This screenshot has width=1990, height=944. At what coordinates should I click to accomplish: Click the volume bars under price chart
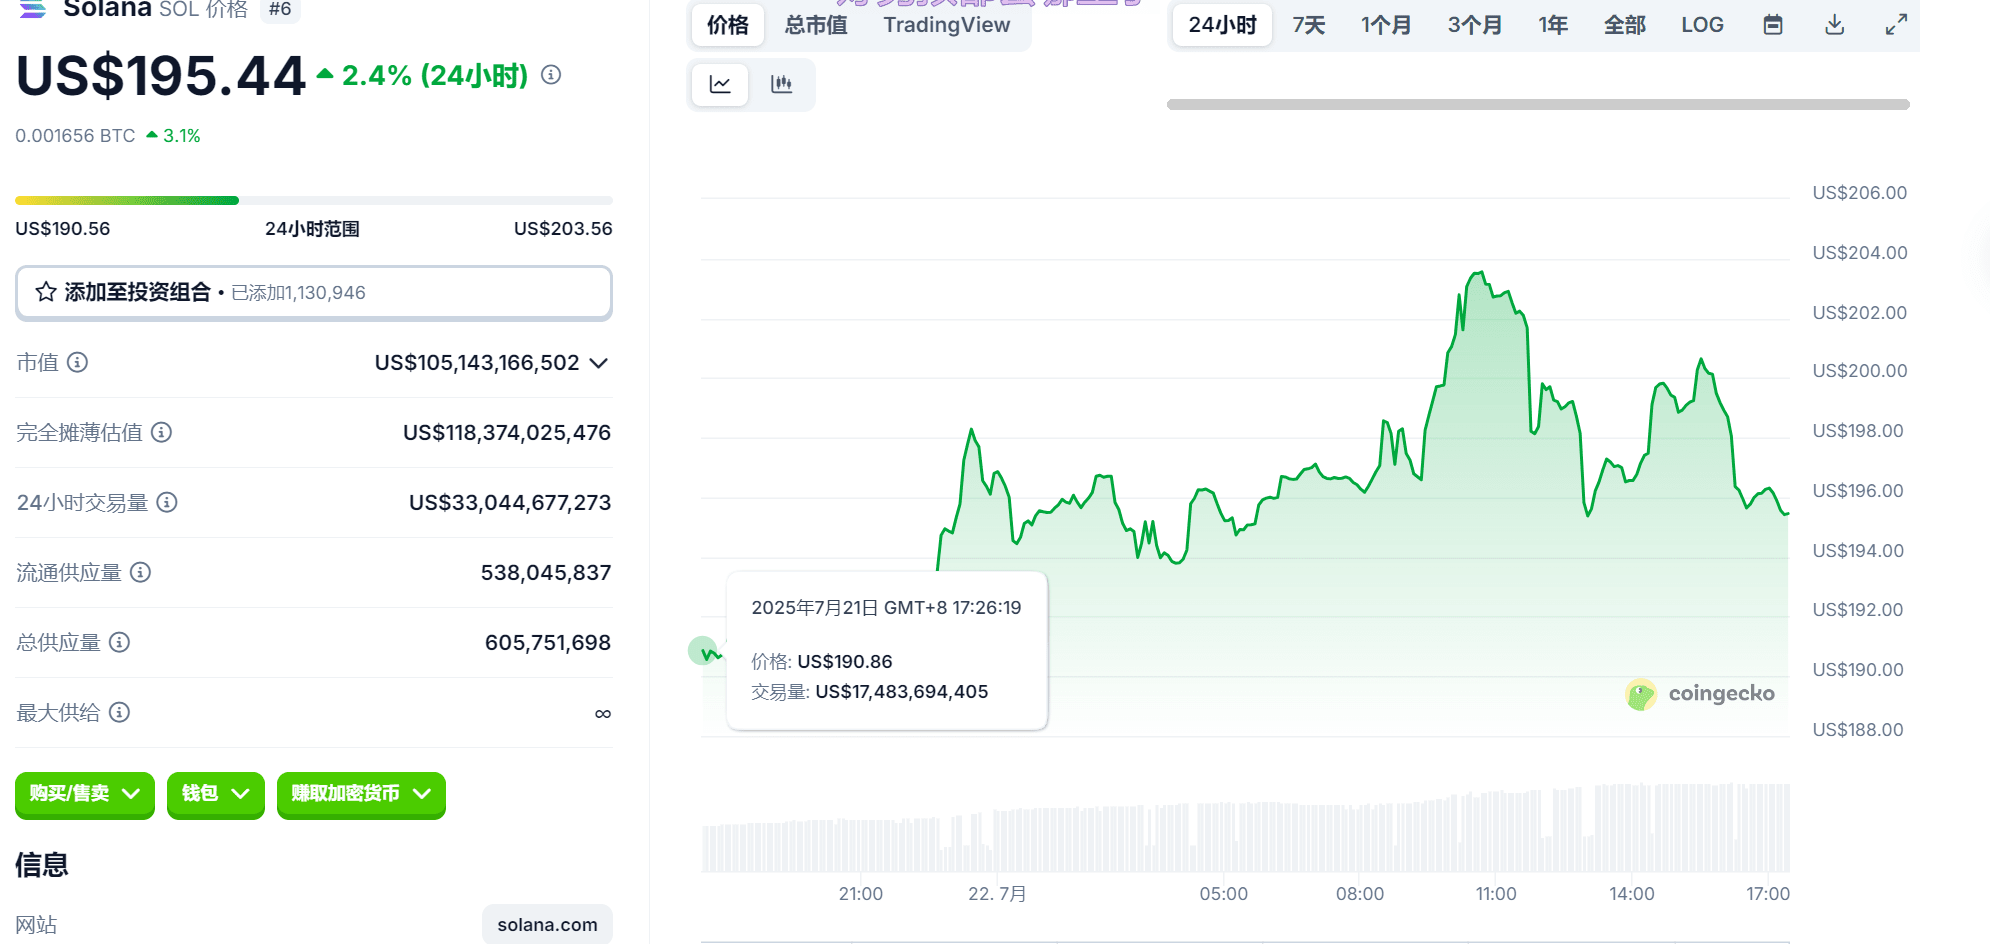point(1246,829)
